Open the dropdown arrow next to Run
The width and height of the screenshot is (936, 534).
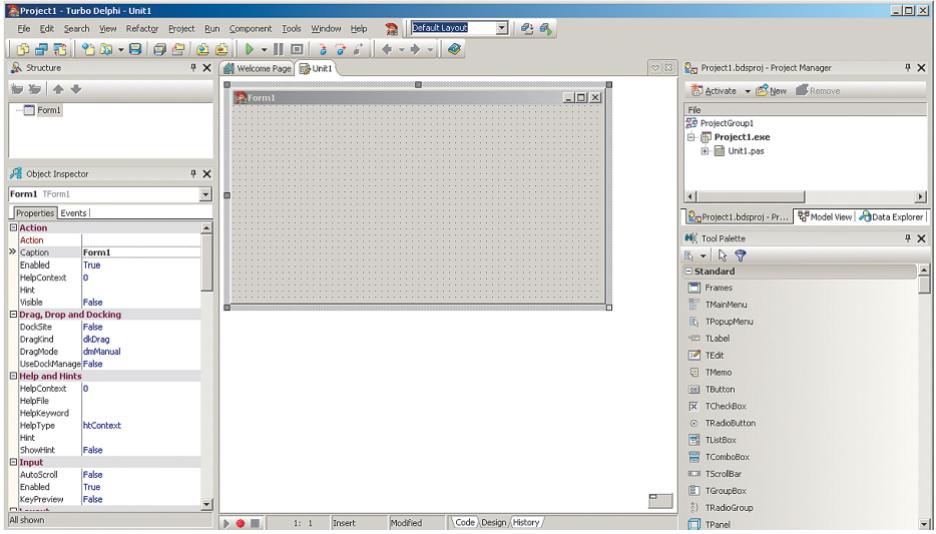264,50
